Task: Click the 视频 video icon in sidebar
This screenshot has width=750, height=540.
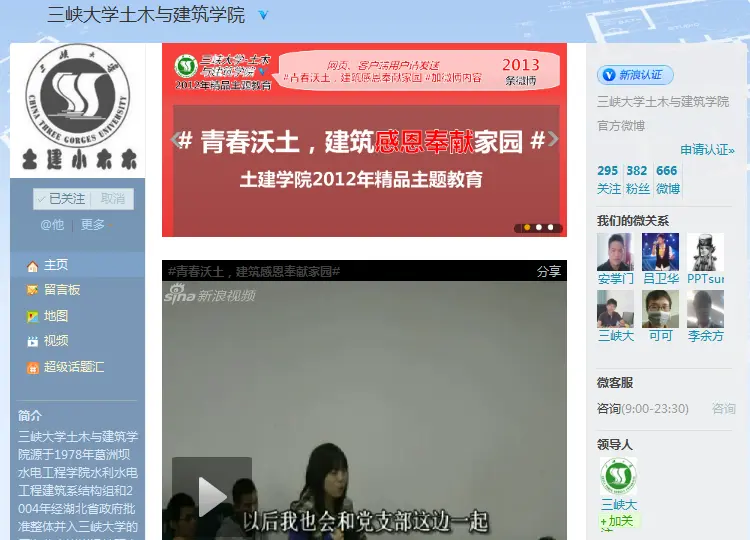Action: [x=33, y=341]
